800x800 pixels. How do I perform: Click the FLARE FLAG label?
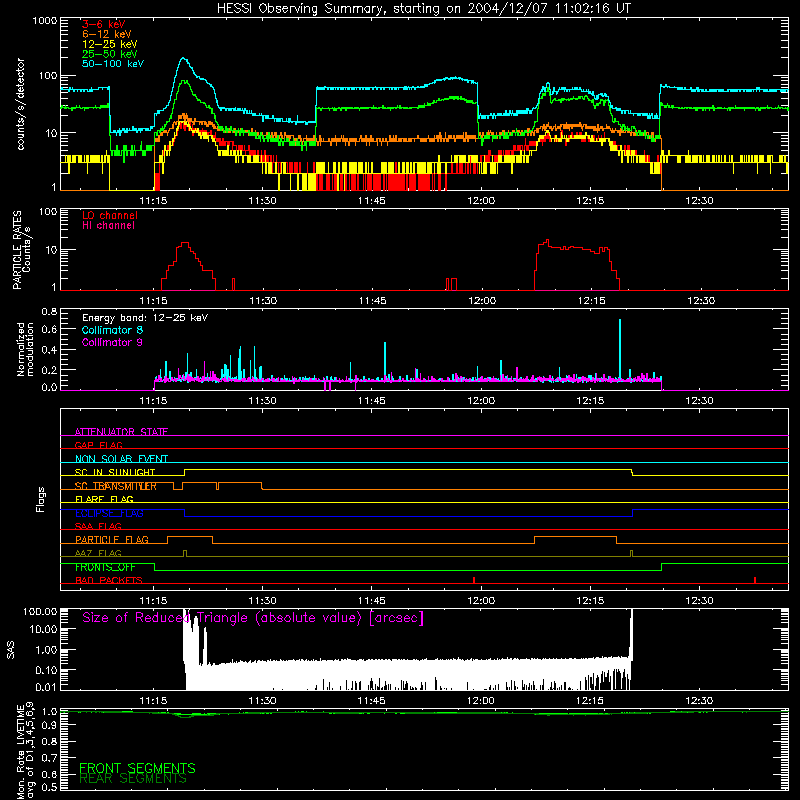[104, 499]
